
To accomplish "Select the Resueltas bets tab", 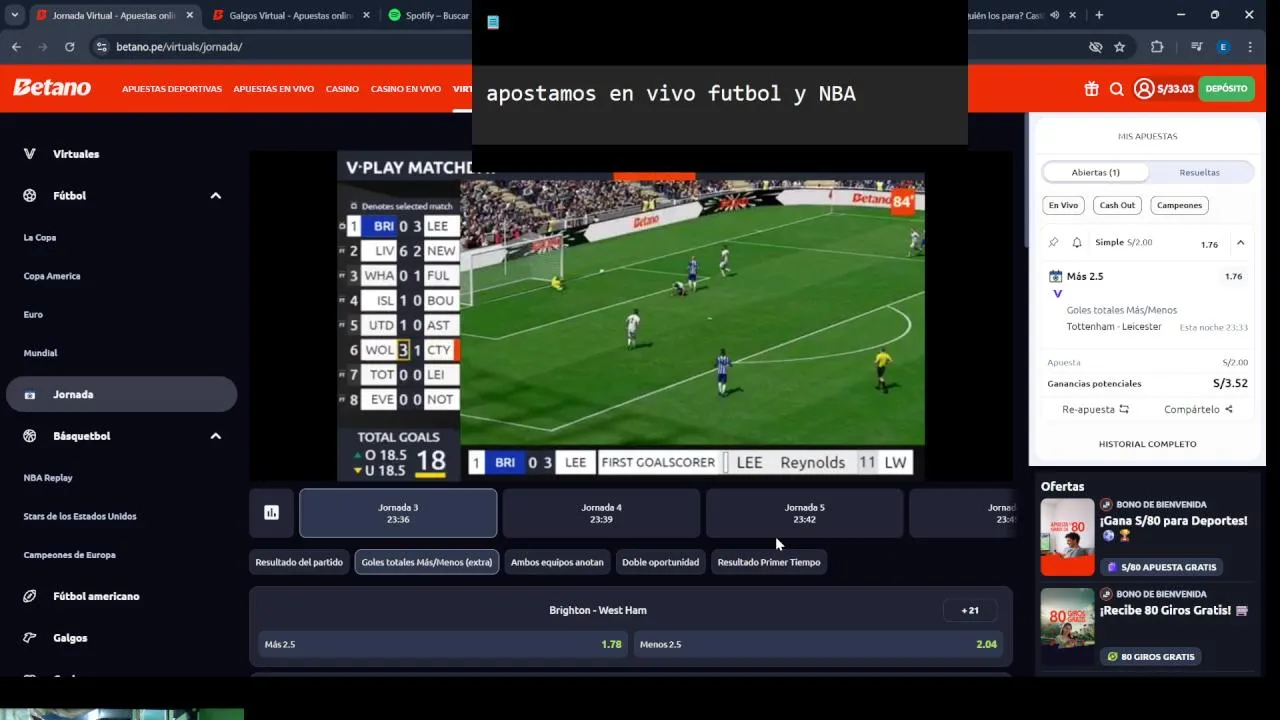I will pos(1199,172).
